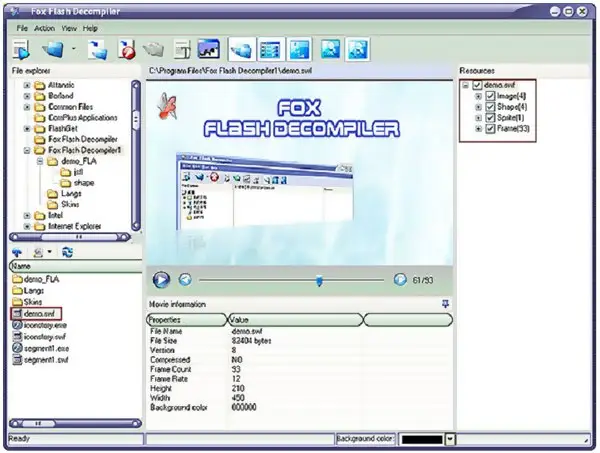Click the file list view mode icon
Image resolution: width=600 pixels, height=453 pixels.
pos(38,252)
